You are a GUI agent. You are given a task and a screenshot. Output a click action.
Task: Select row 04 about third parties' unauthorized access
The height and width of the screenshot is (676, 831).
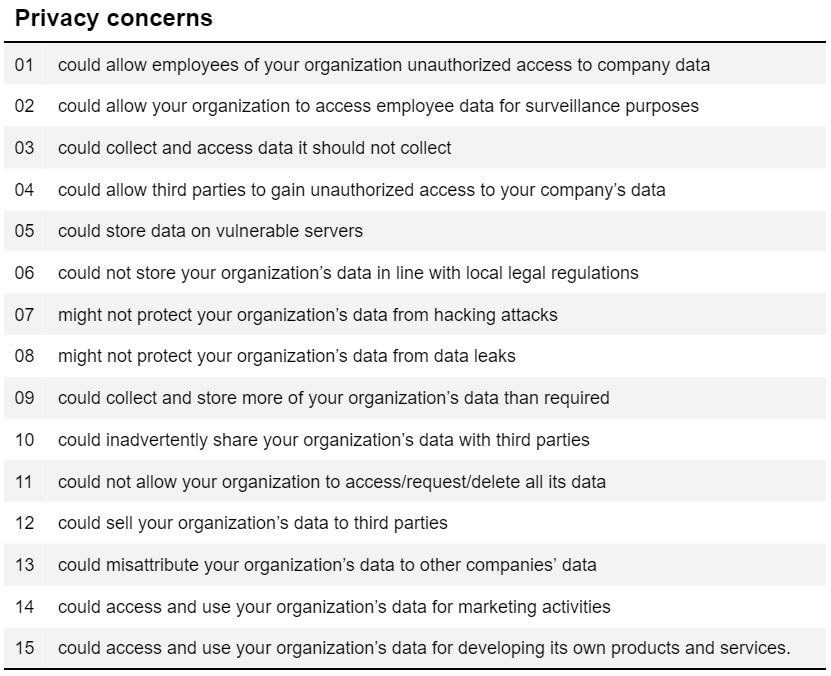coord(415,190)
